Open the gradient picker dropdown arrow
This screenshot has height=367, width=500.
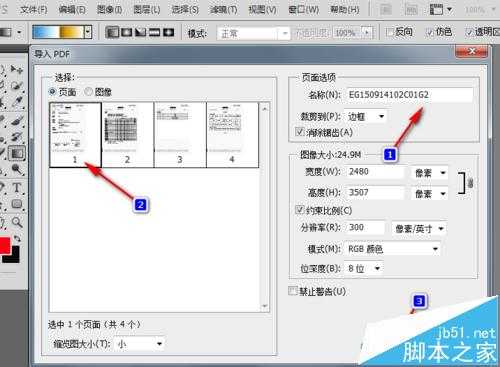88,32
